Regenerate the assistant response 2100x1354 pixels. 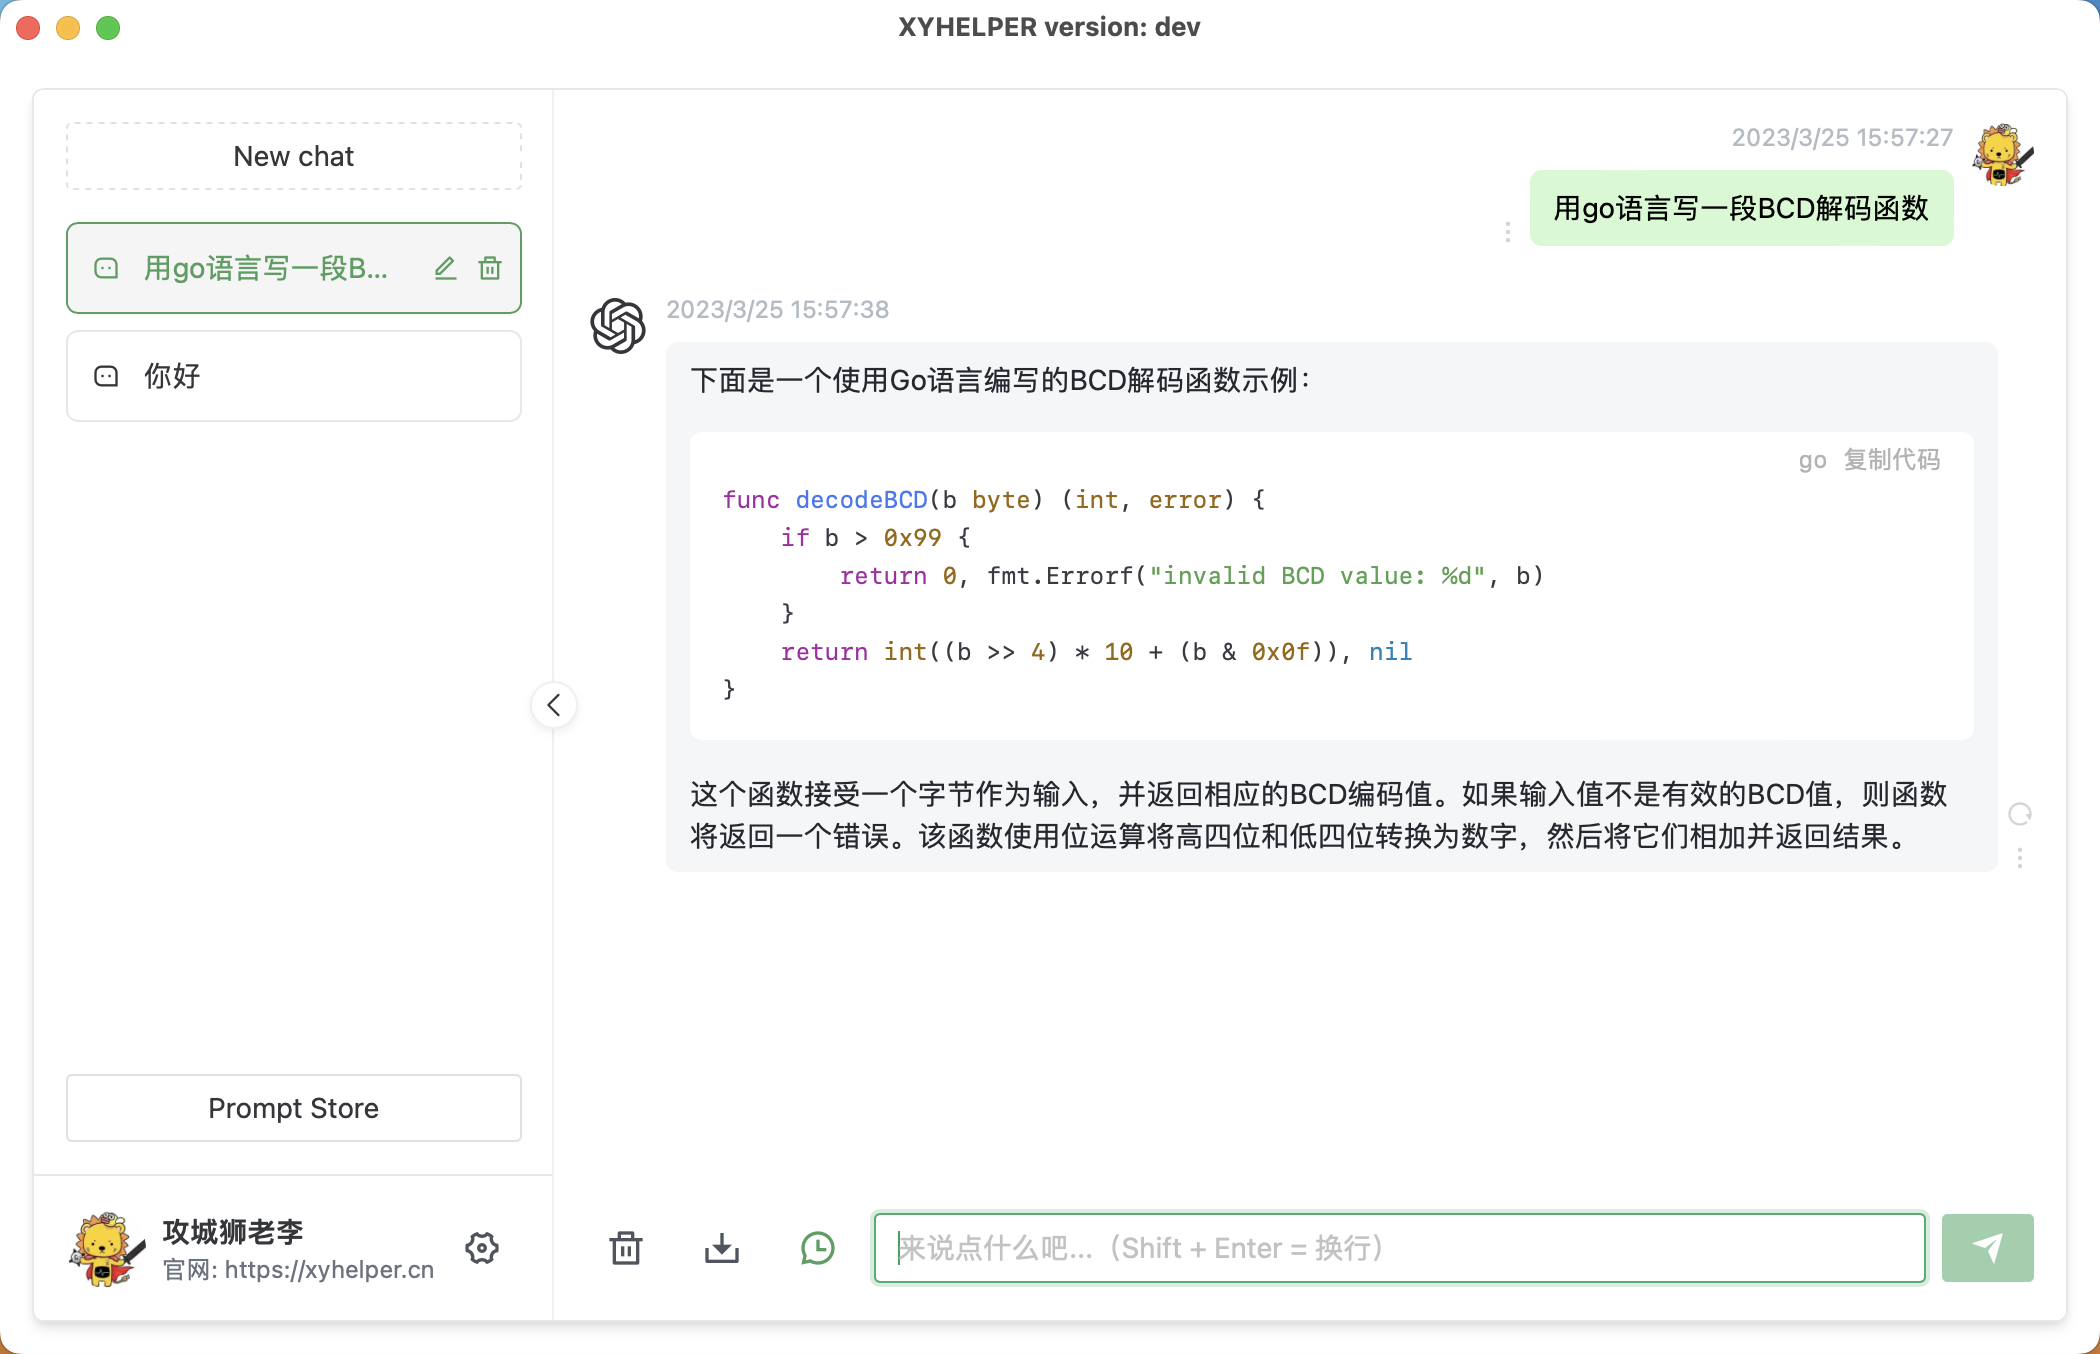pyautogui.click(x=2020, y=814)
